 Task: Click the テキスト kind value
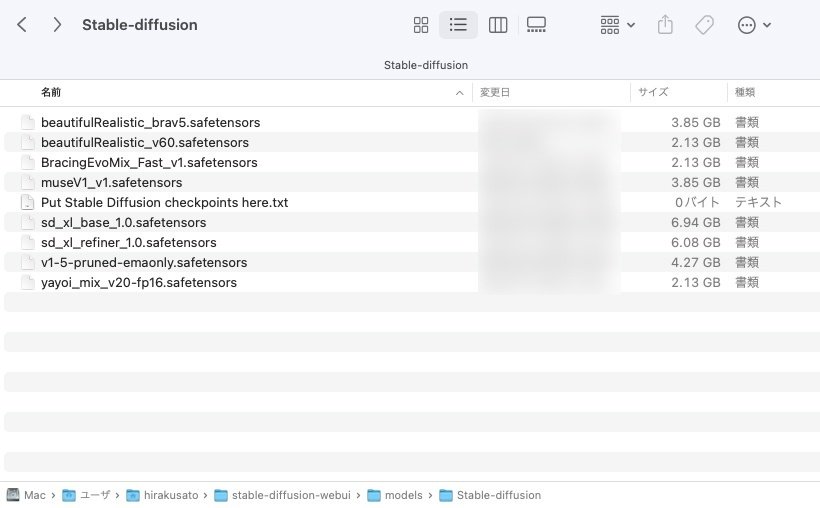point(758,202)
